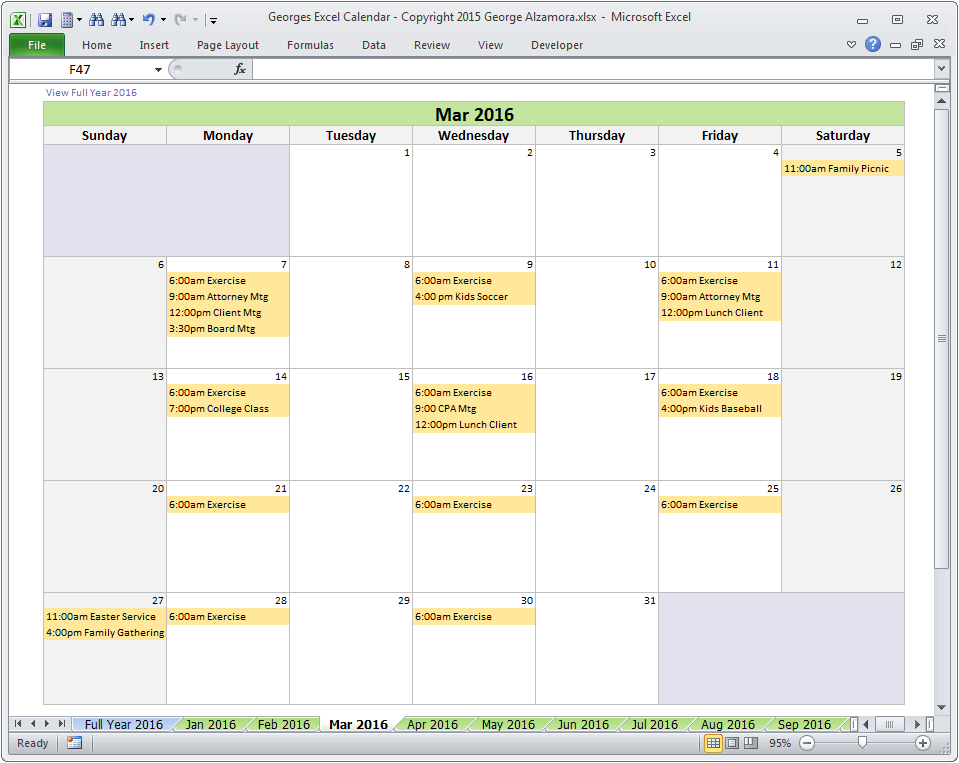Open the Undo history dropdown arrow
This screenshot has height=763, width=959.
click(x=163, y=20)
